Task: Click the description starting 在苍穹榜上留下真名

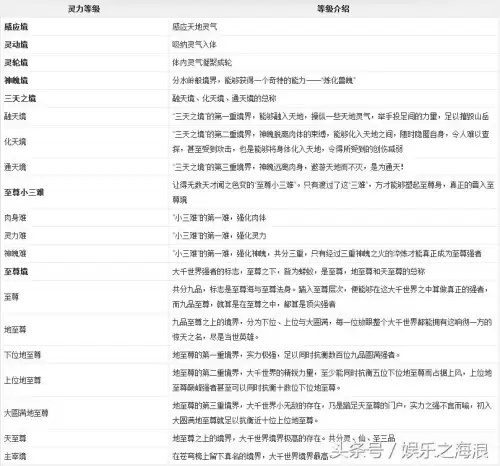Action: (x=251, y=456)
